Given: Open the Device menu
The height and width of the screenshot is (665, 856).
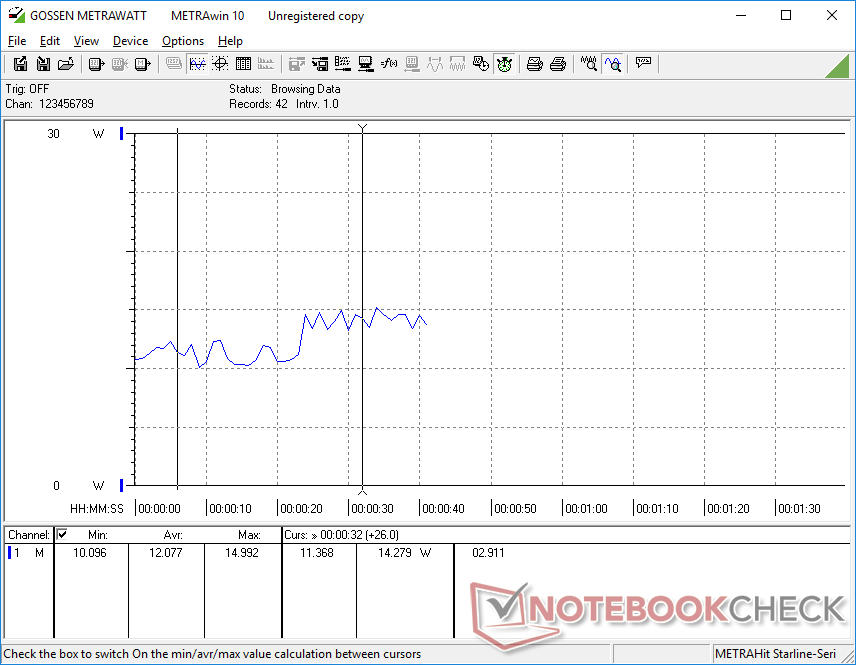Looking at the screenshot, I should pos(130,41).
